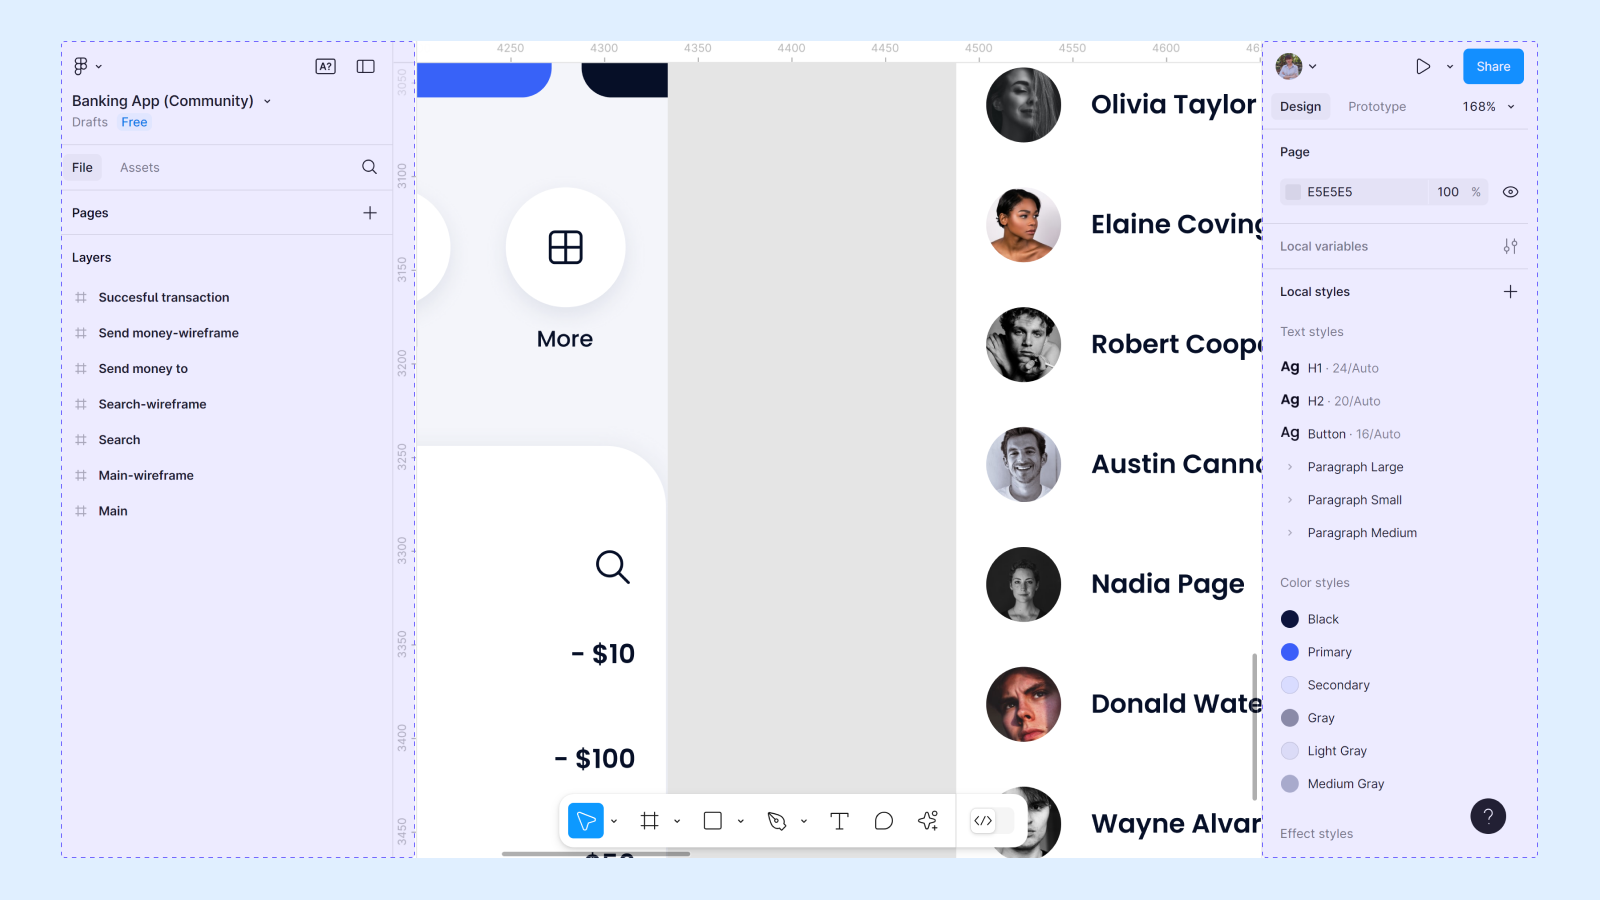Open the comment tool
Screen dimensions: 1600x900
[883, 820]
